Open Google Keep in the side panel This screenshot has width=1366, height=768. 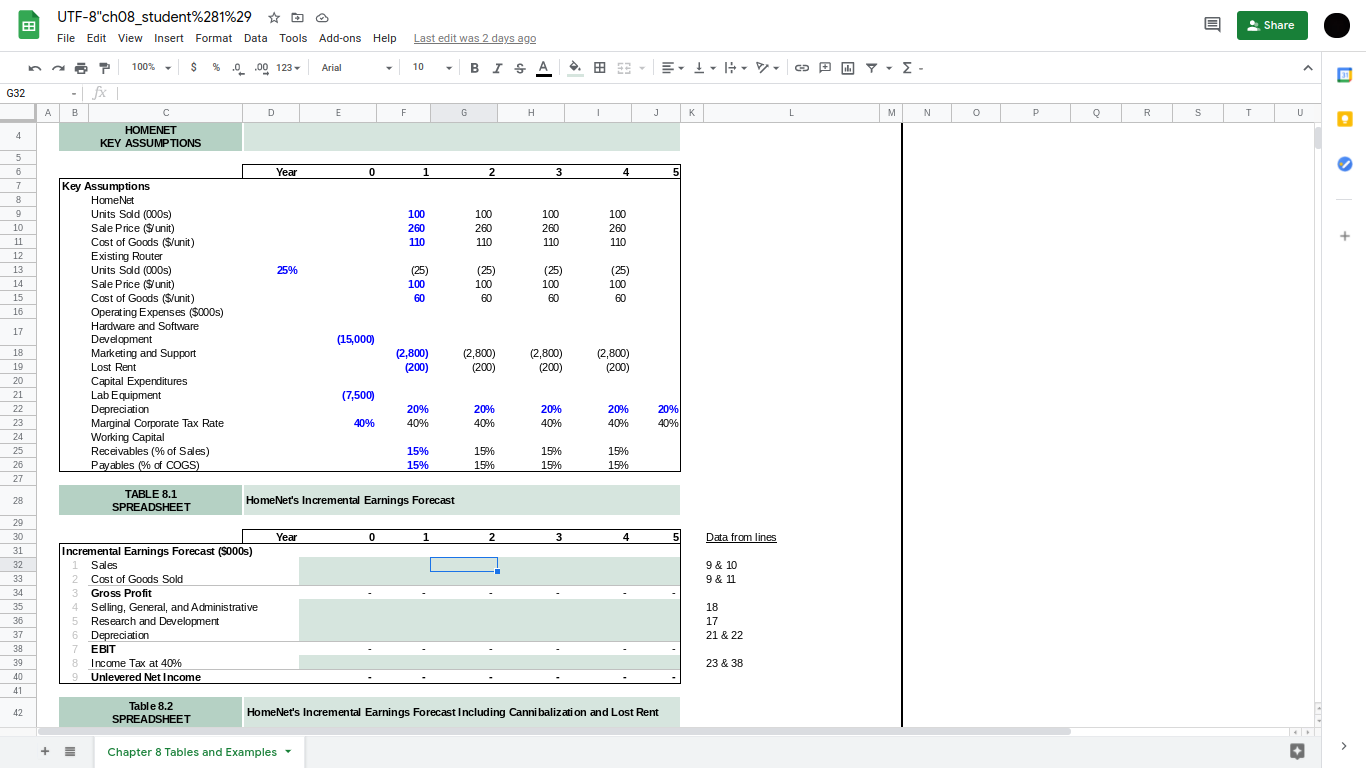[x=1344, y=118]
